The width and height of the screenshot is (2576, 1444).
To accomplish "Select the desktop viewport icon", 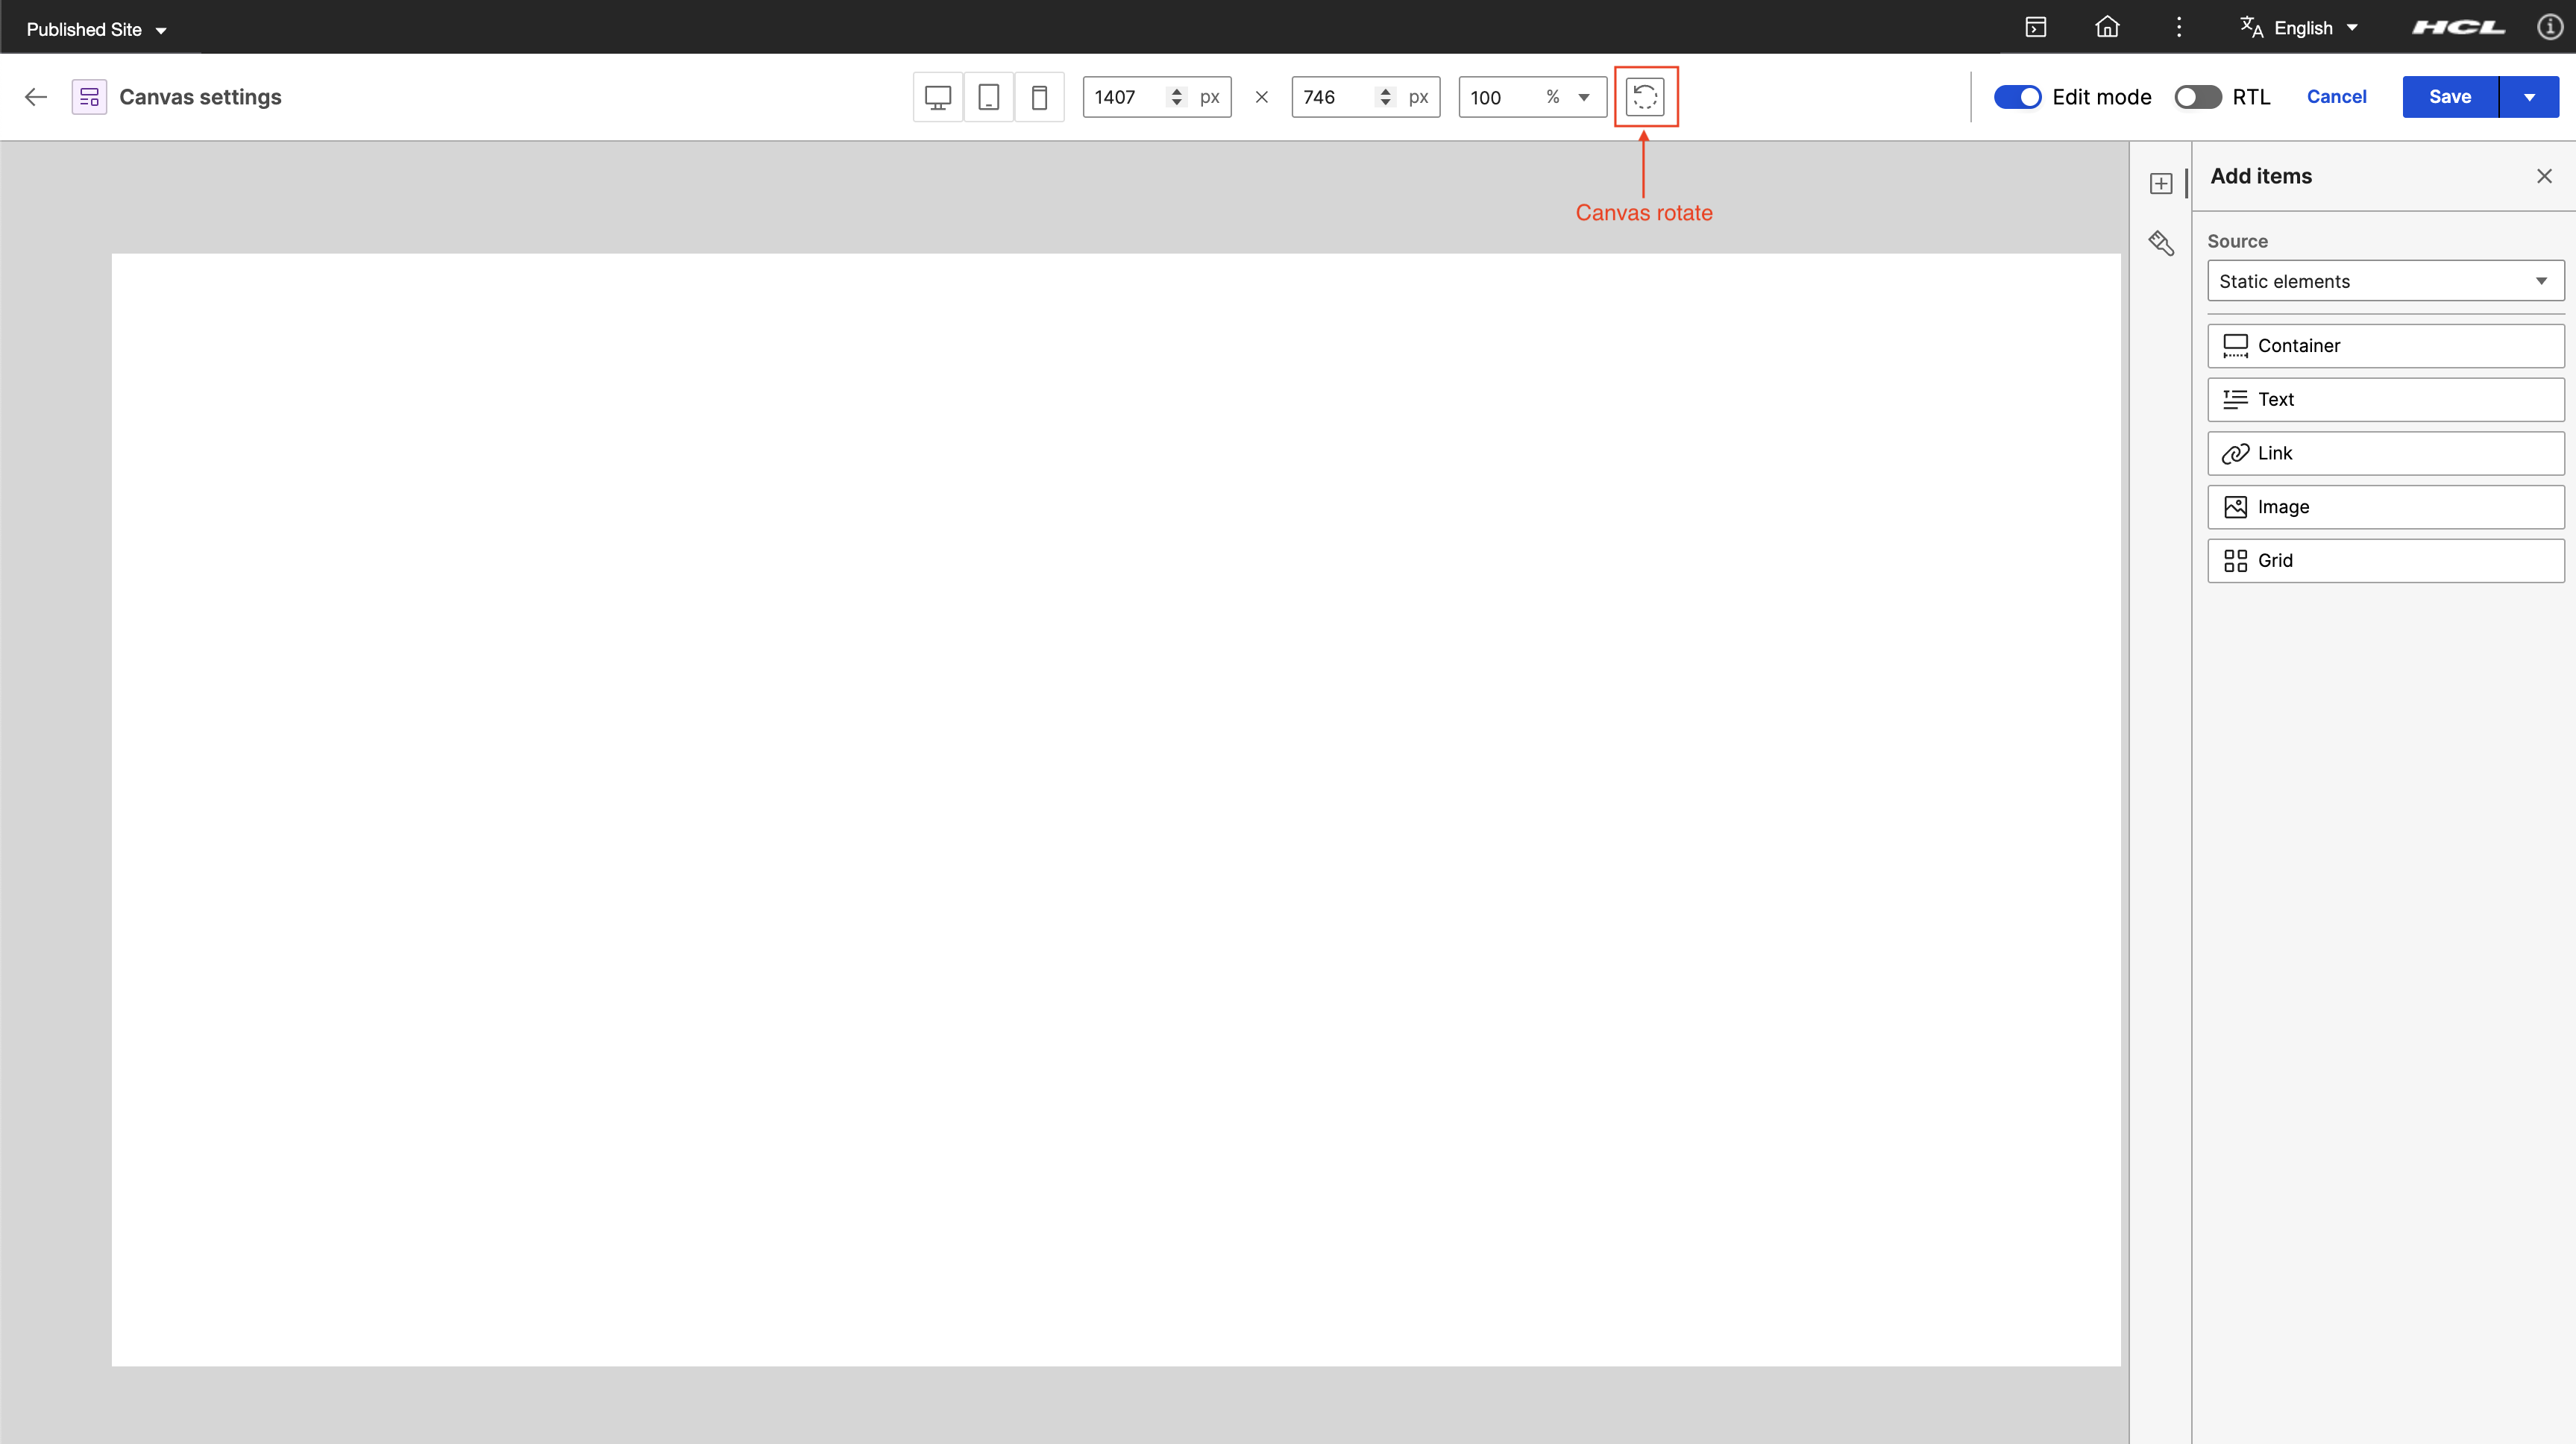I will click(937, 97).
